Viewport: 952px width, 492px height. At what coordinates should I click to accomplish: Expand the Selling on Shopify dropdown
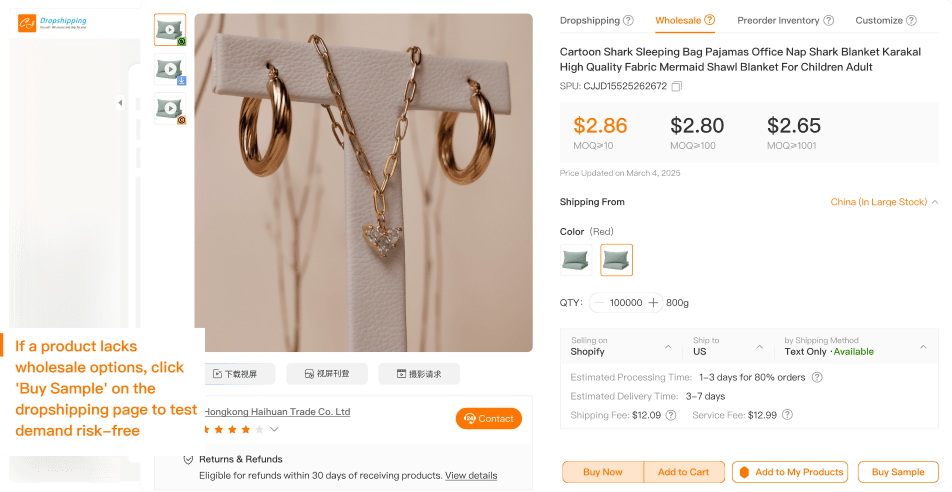(668, 347)
